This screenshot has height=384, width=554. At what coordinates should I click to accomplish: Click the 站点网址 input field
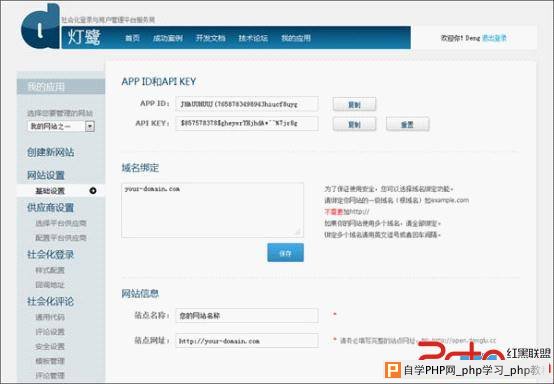pos(247,341)
